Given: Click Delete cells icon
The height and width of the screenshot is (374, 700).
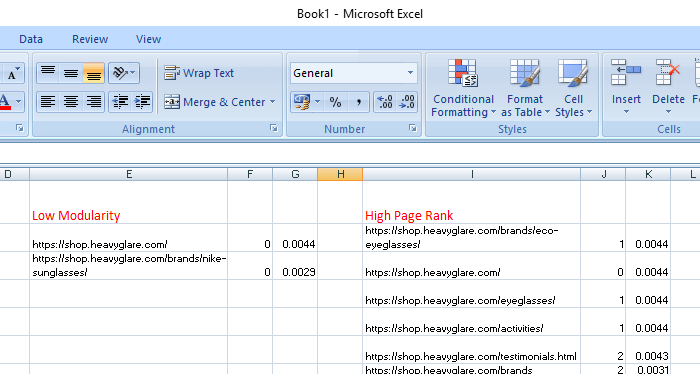Looking at the screenshot, I should [x=668, y=72].
